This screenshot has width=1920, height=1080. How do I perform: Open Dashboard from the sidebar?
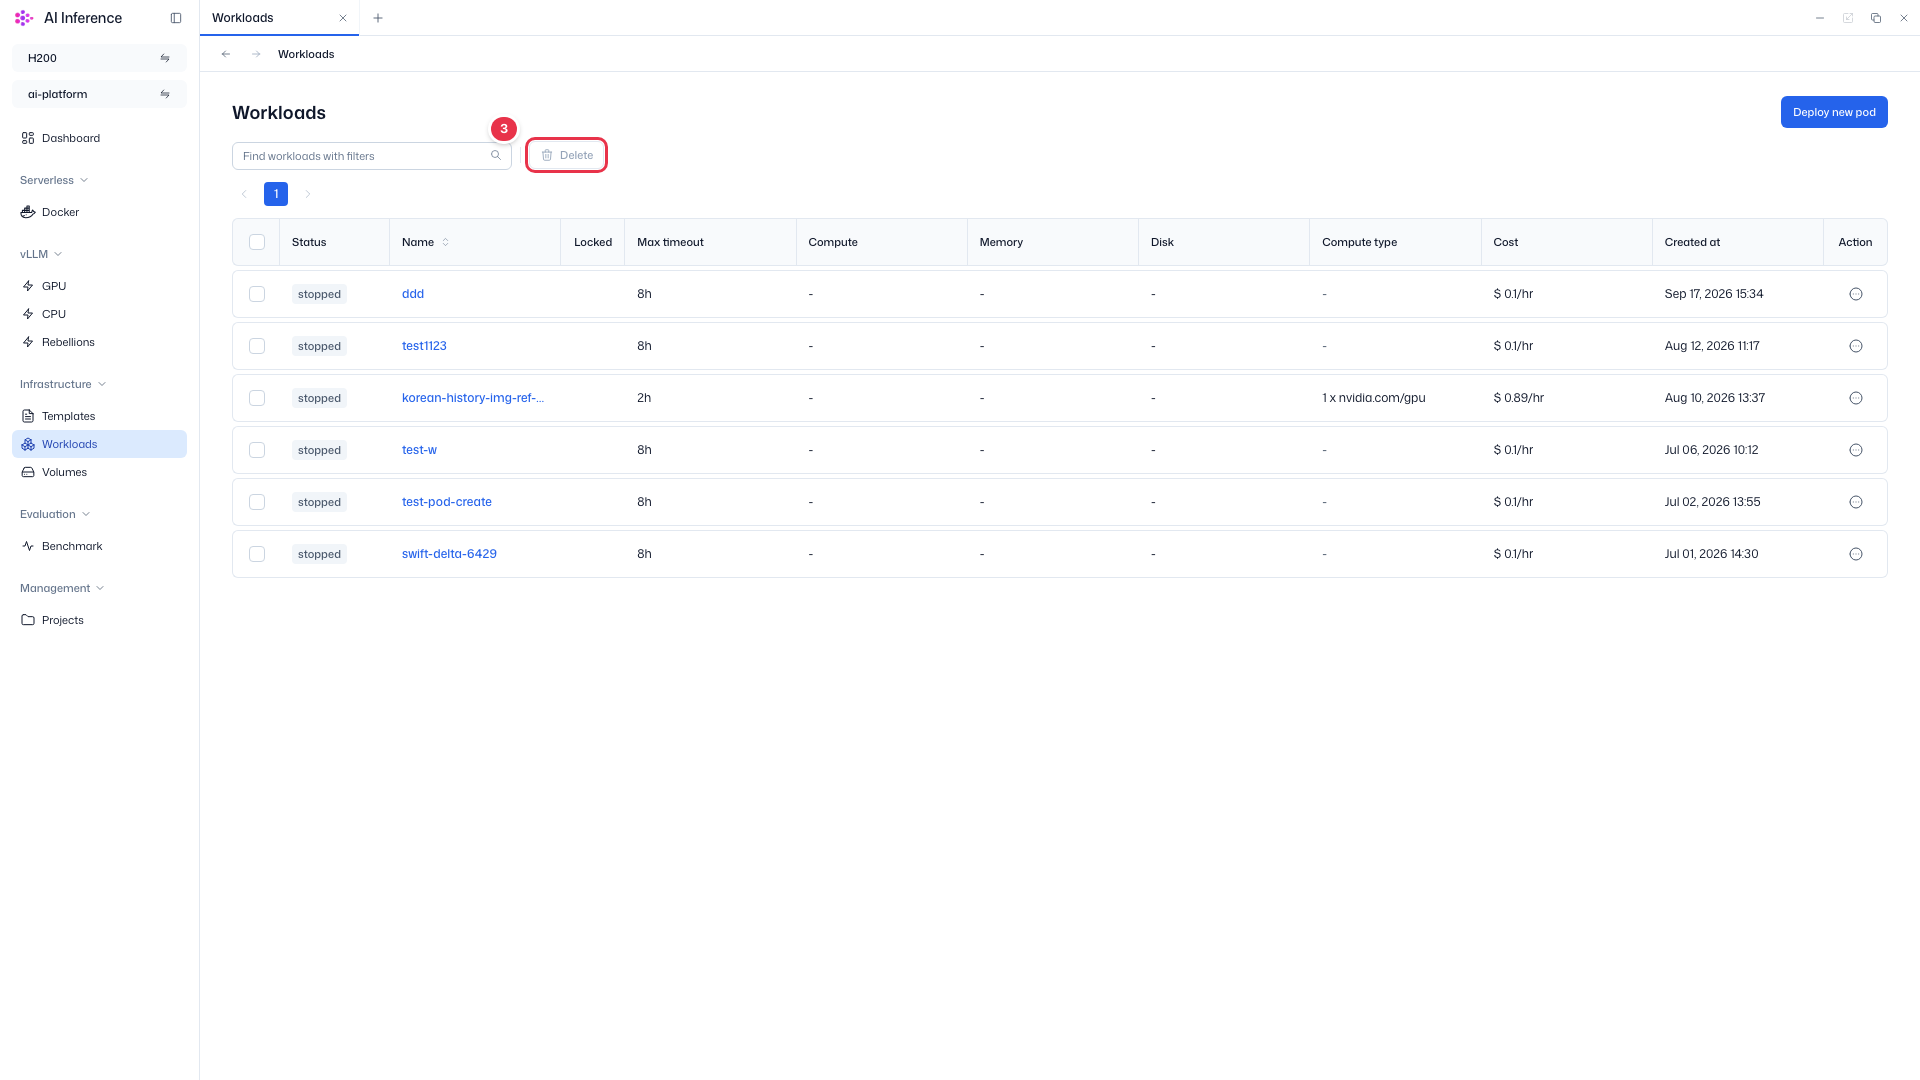tap(99, 138)
